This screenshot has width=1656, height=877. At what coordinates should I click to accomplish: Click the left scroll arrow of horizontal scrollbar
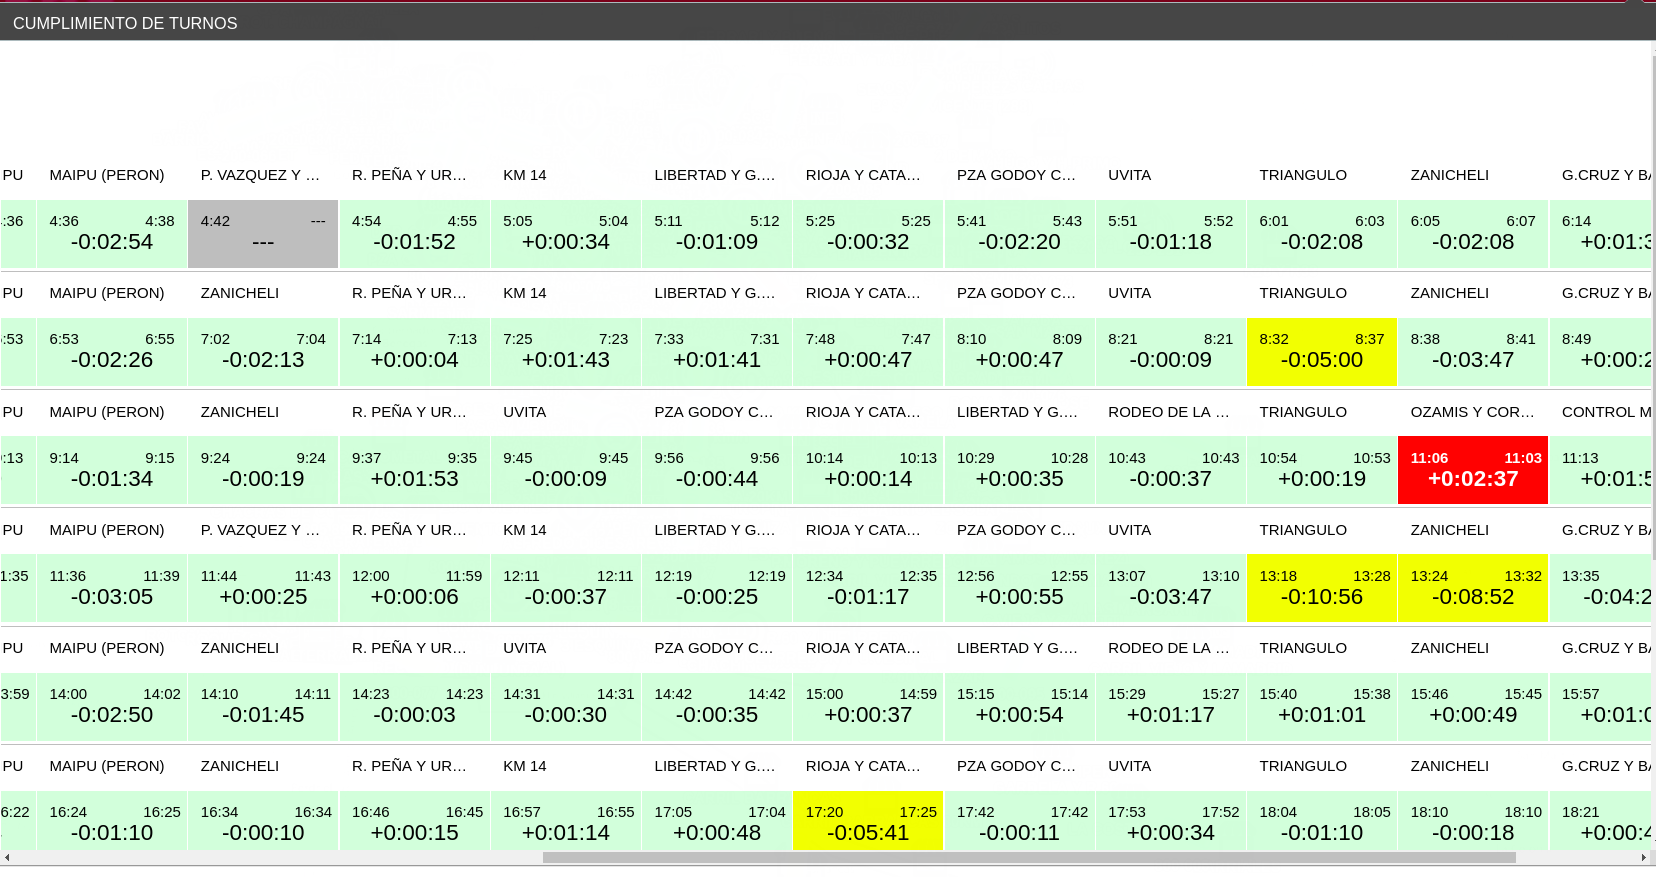(7, 858)
